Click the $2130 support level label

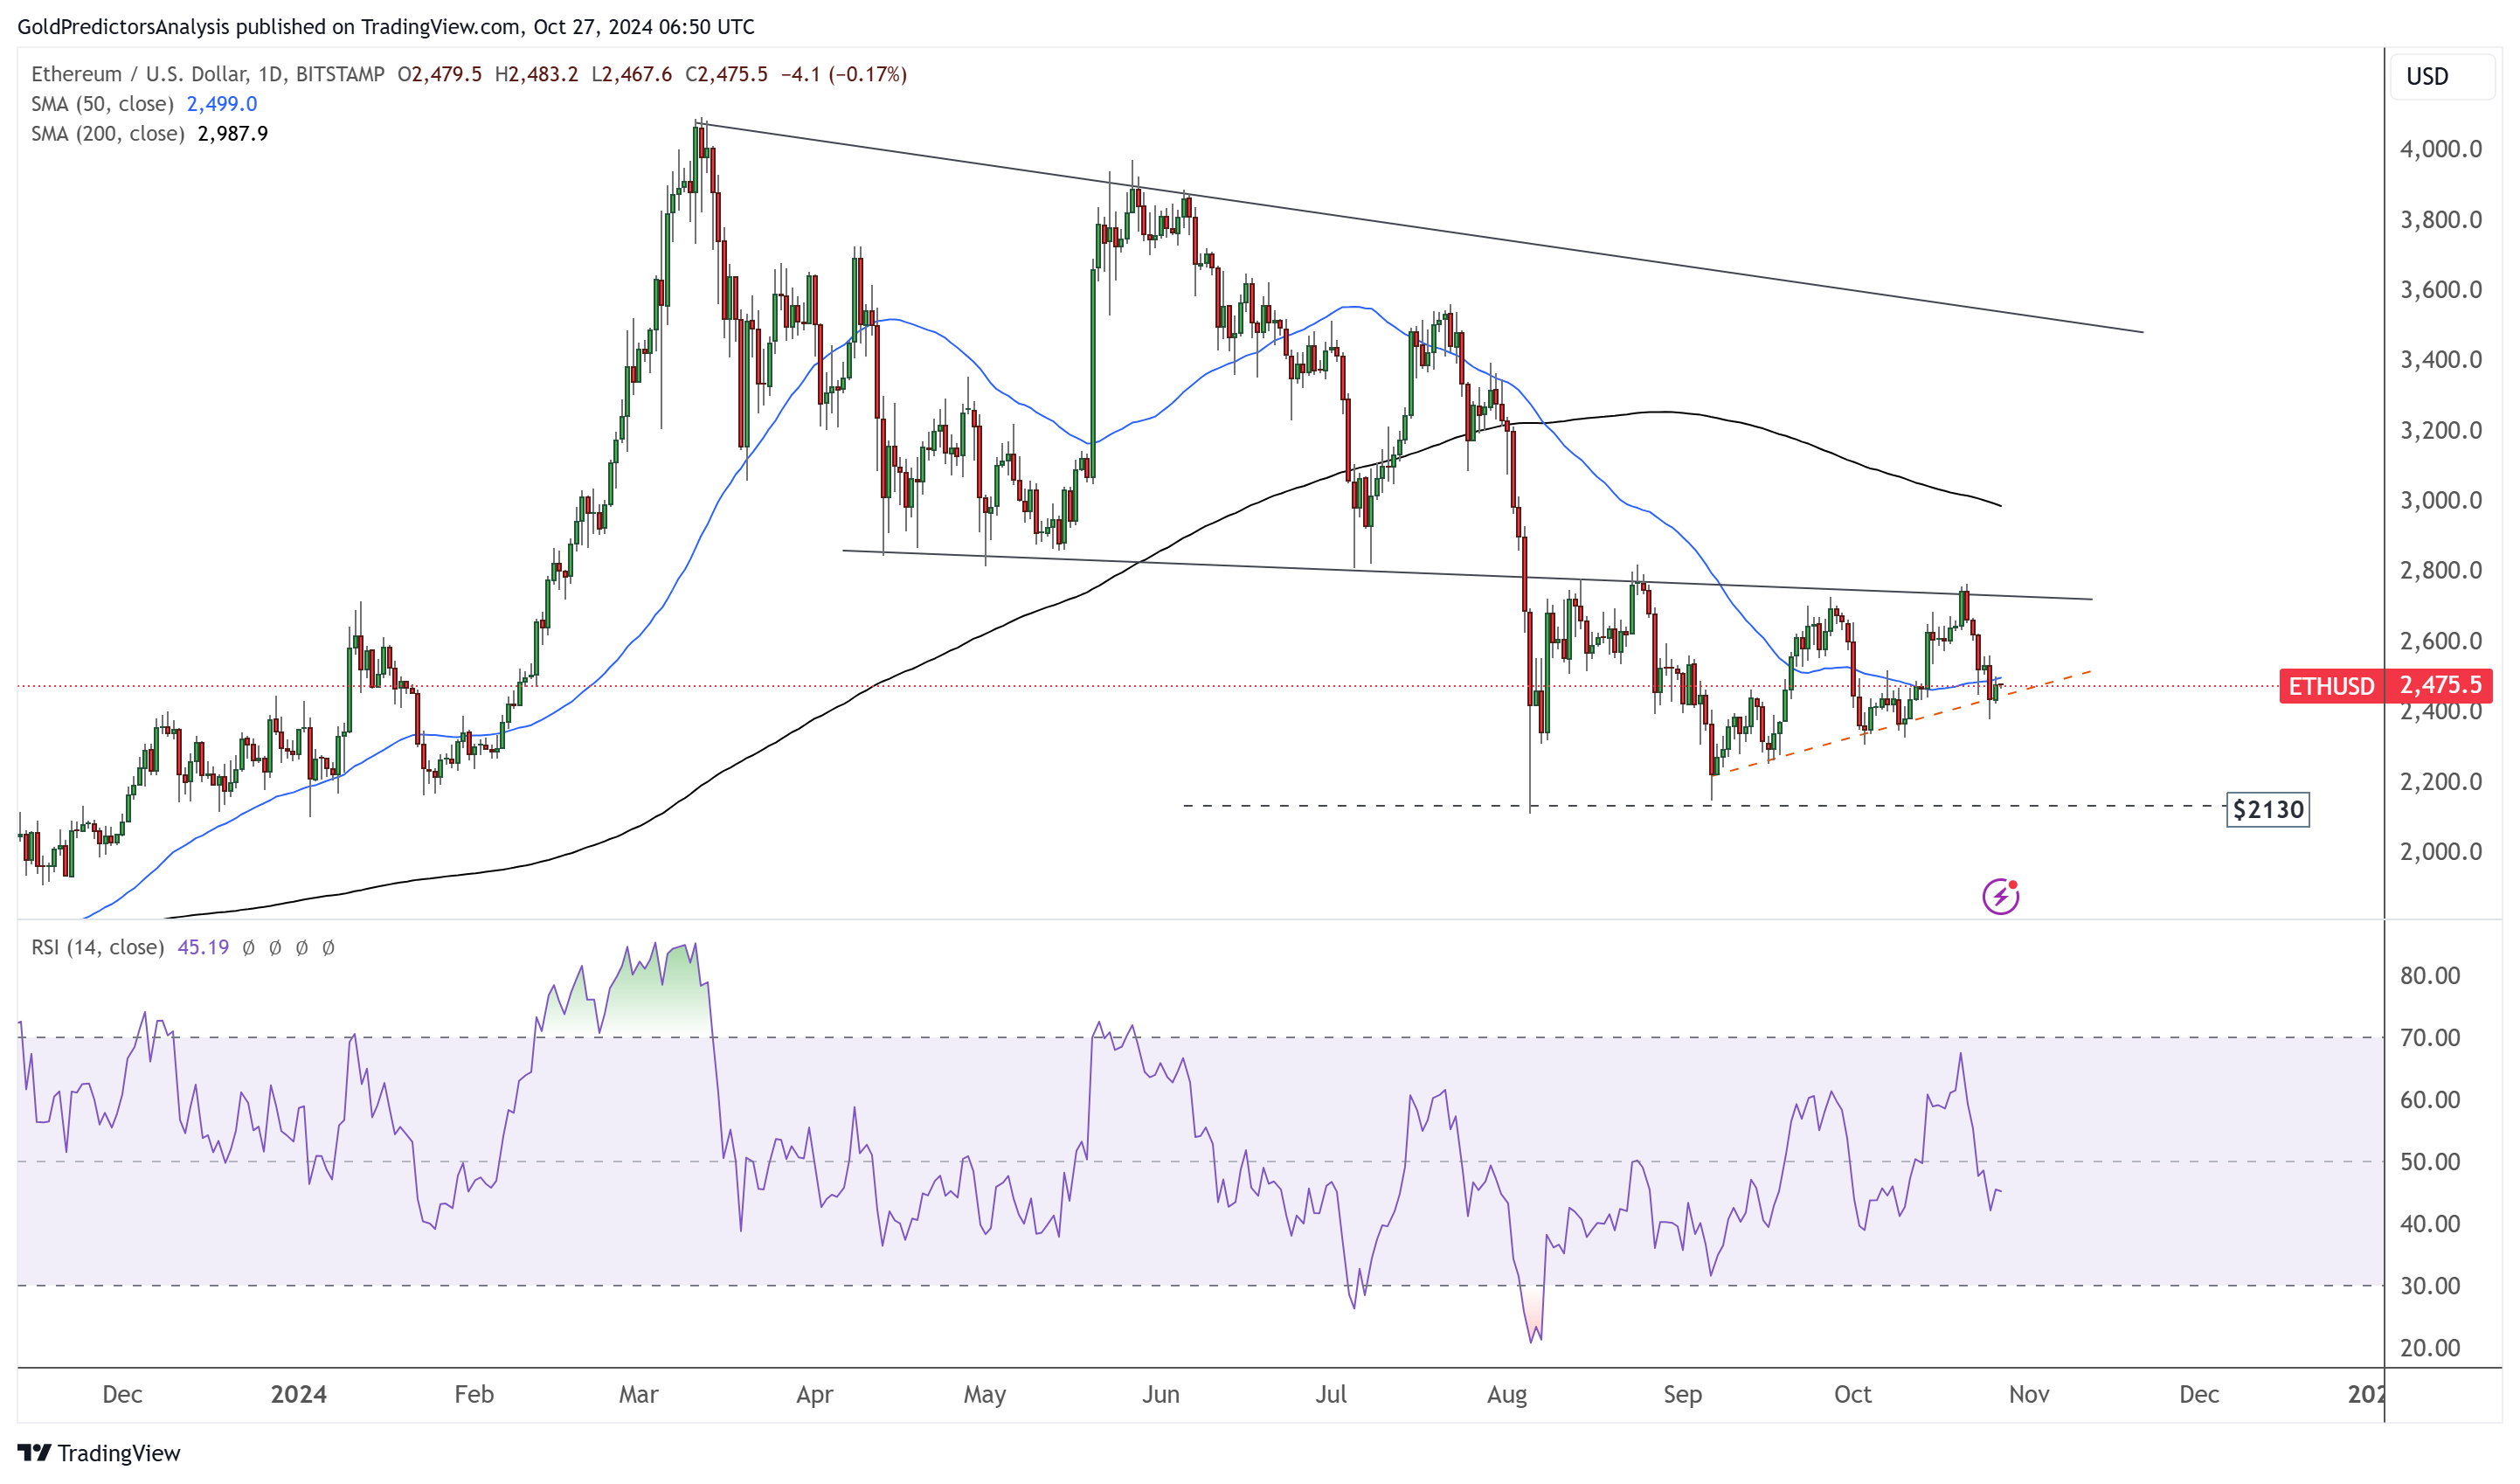tap(2267, 809)
